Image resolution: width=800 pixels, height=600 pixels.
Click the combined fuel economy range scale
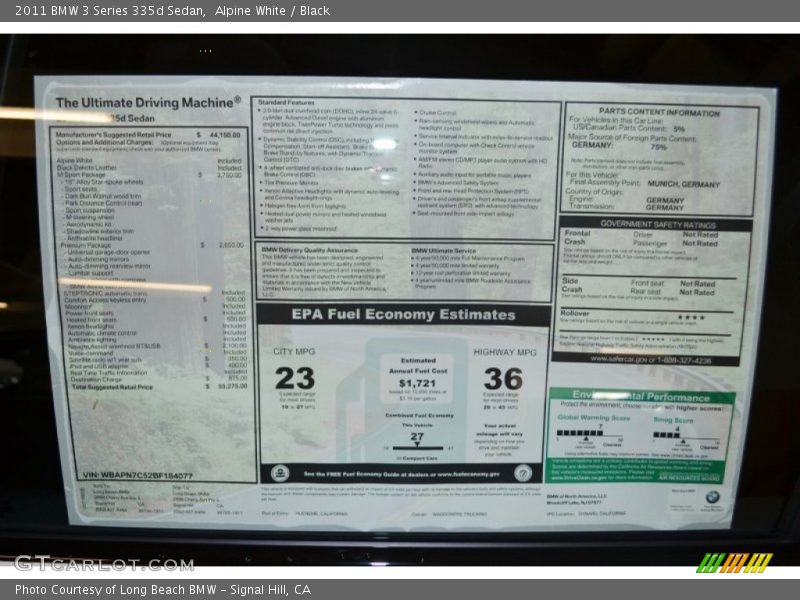click(x=418, y=448)
